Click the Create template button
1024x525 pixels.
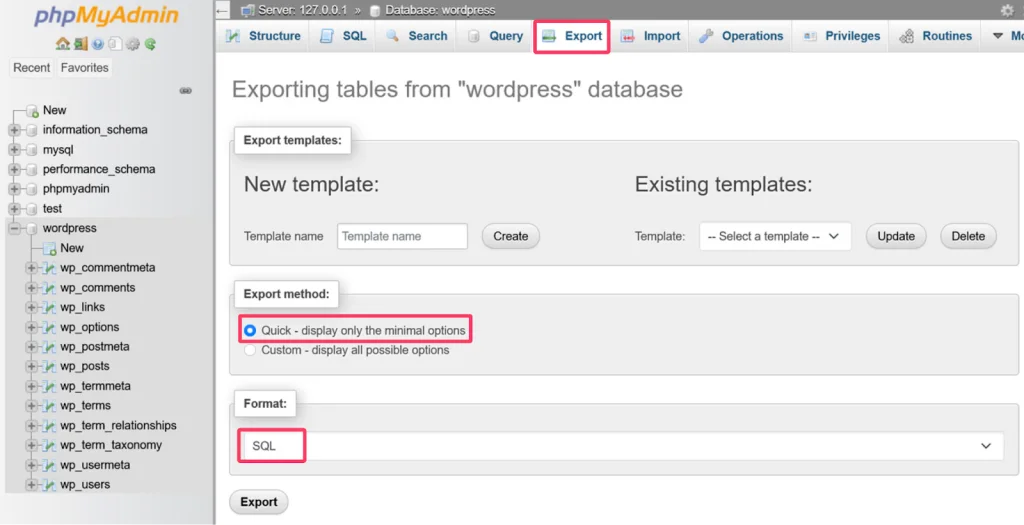pyautogui.click(x=511, y=236)
